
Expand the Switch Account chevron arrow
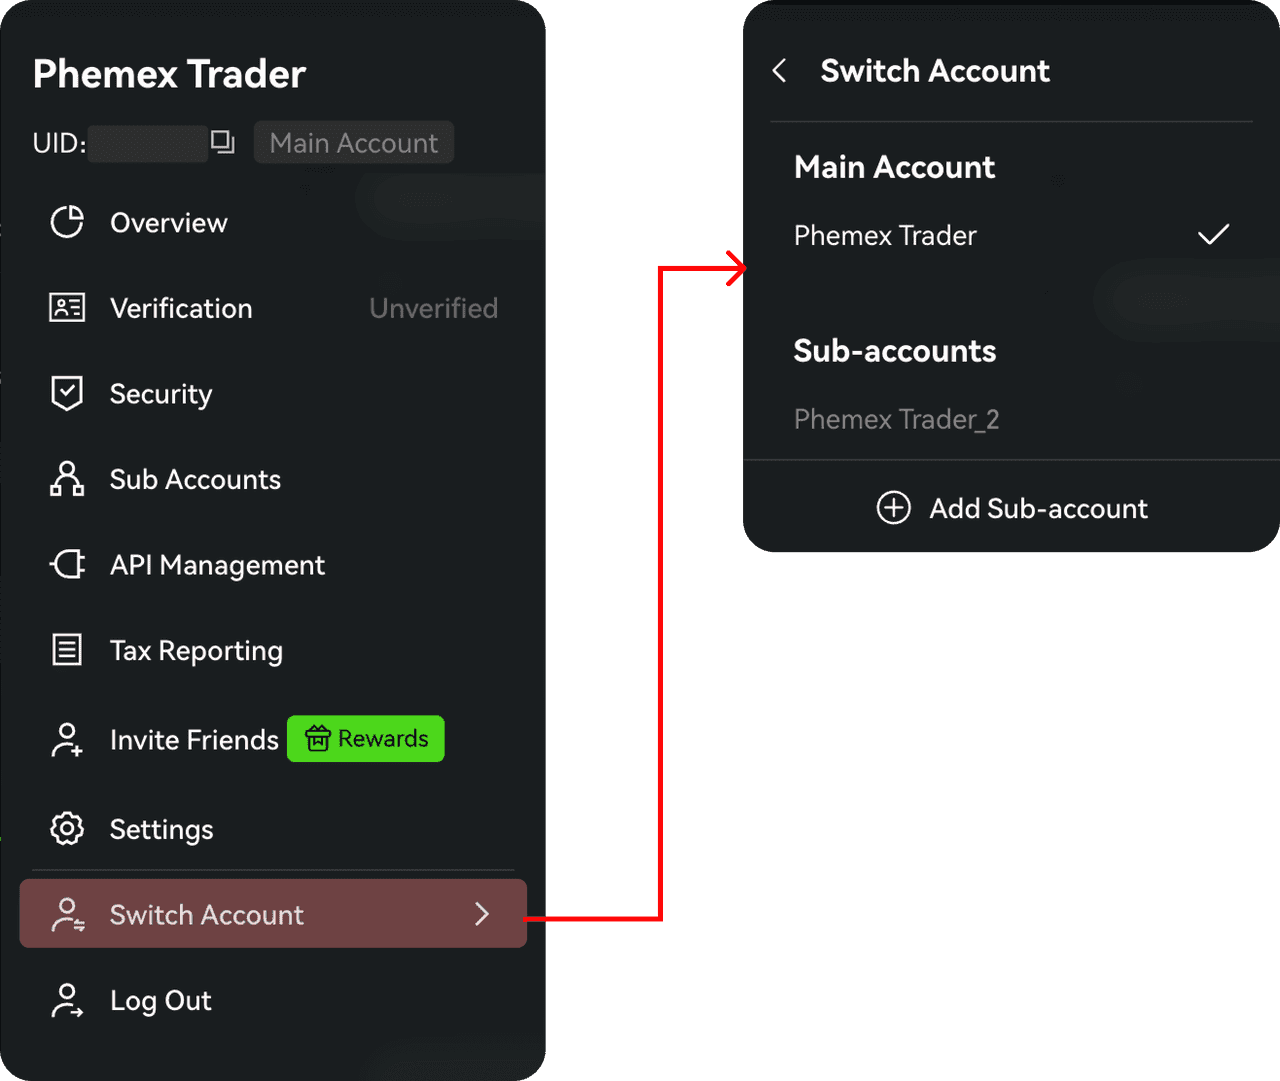tap(482, 914)
